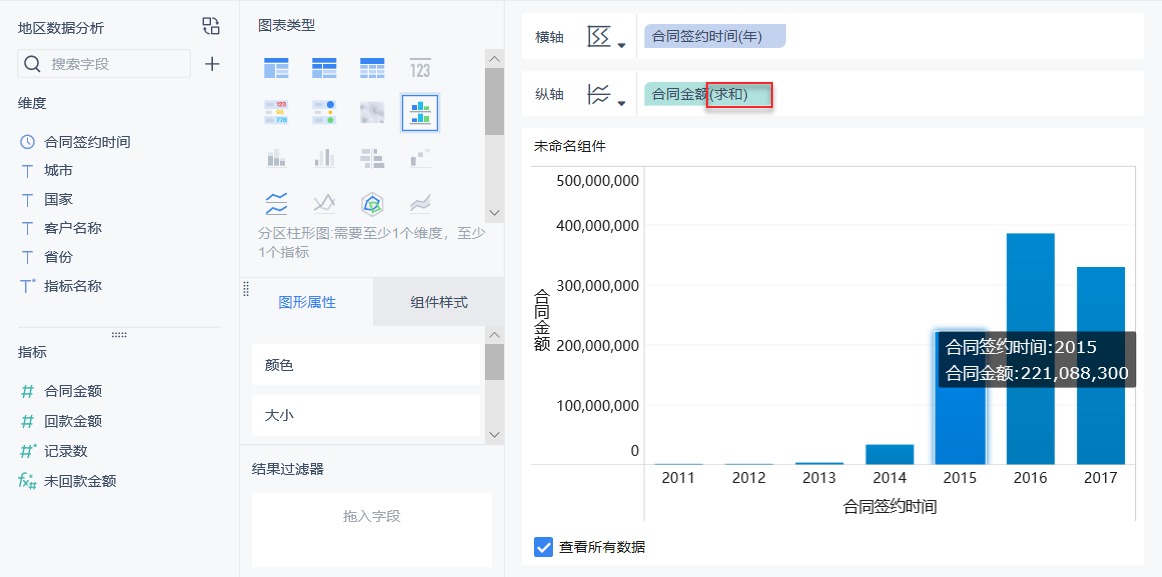1162x577 pixels.
Task: Switch to the 组件样式 tab
Action: tap(439, 302)
